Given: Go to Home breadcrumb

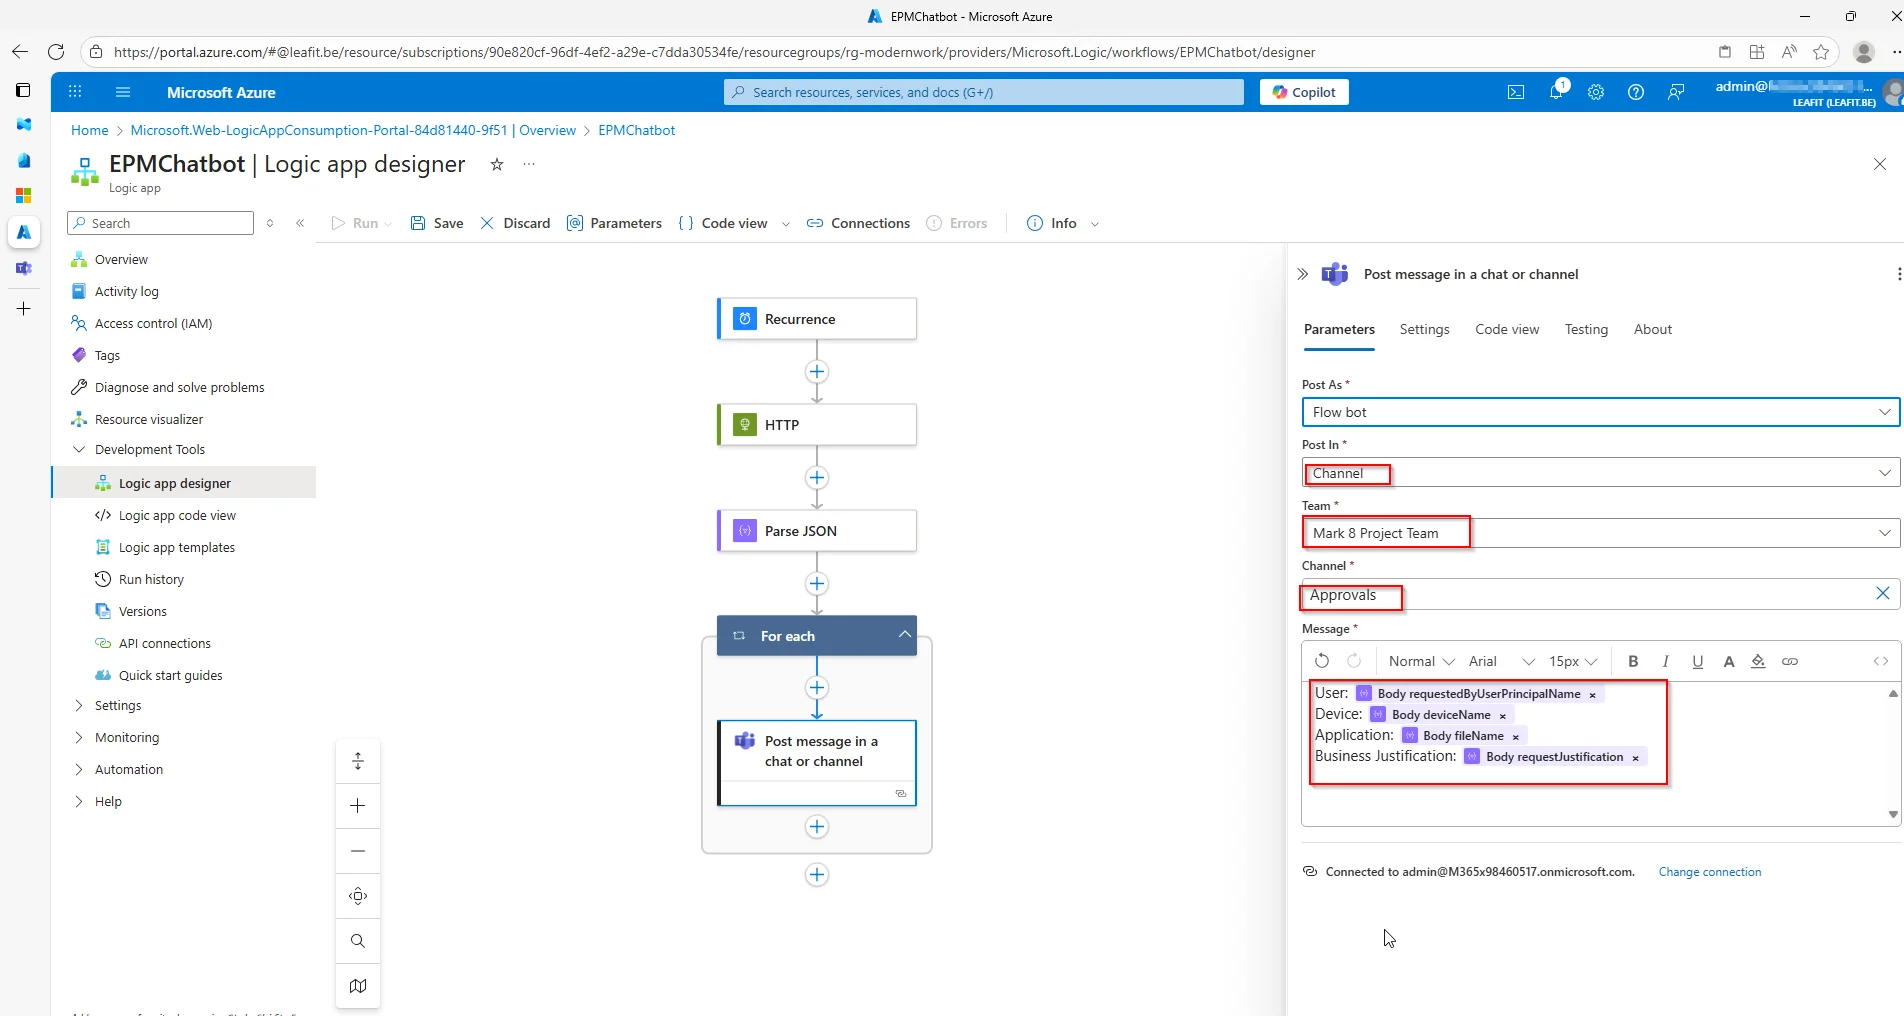Looking at the screenshot, I should [x=89, y=130].
